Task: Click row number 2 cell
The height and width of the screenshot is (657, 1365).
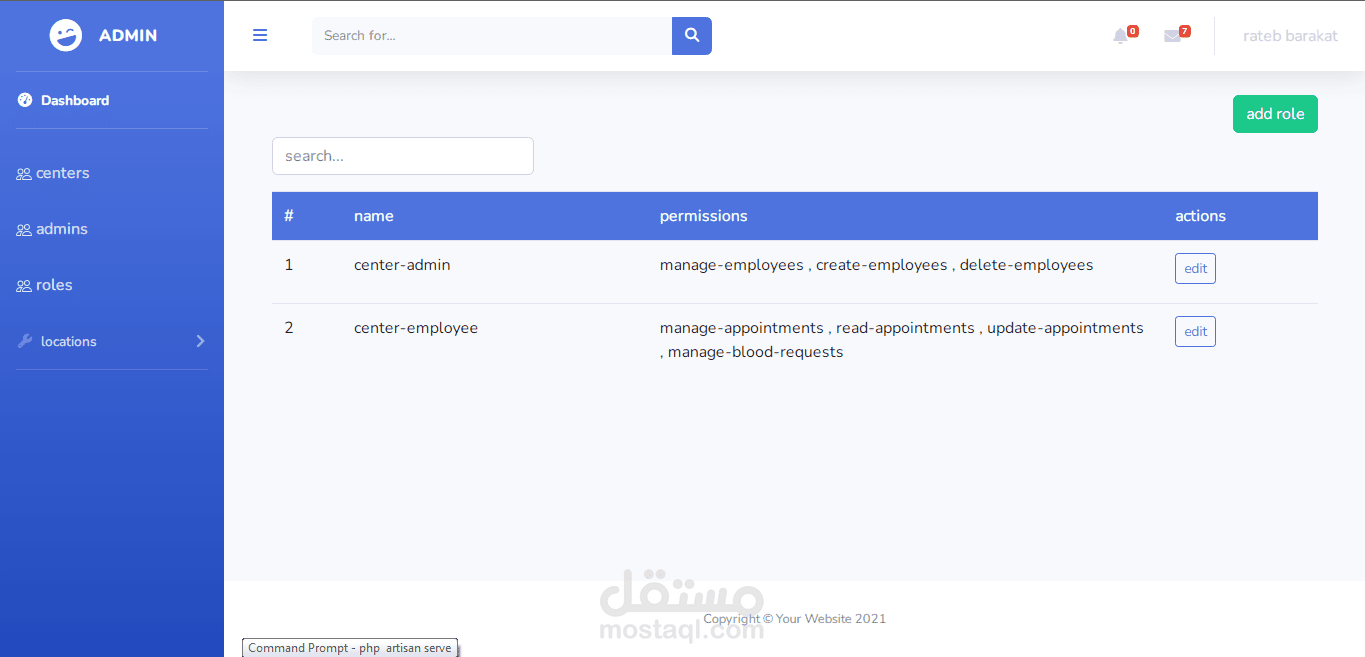Action: 289,328
